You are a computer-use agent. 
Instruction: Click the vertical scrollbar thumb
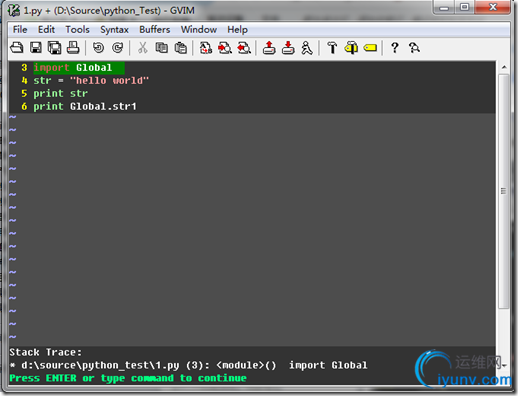click(x=504, y=191)
